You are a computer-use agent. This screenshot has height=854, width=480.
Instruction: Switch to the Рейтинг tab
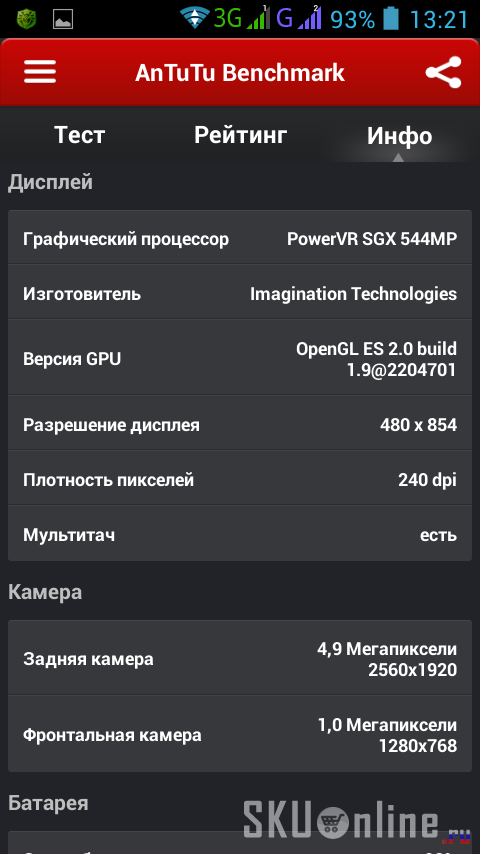point(240,135)
